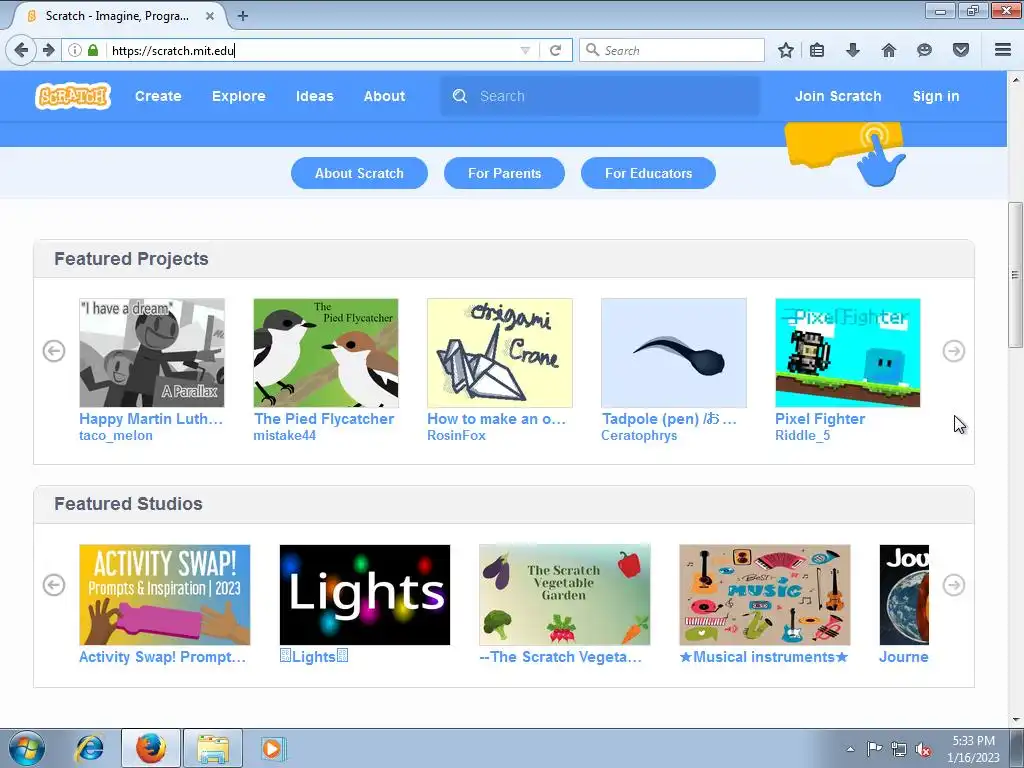Click the magnifier icon in Scratch search
The width and height of the screenshot is (1024, 768).
pyautogui.click(x=460, y=96)
